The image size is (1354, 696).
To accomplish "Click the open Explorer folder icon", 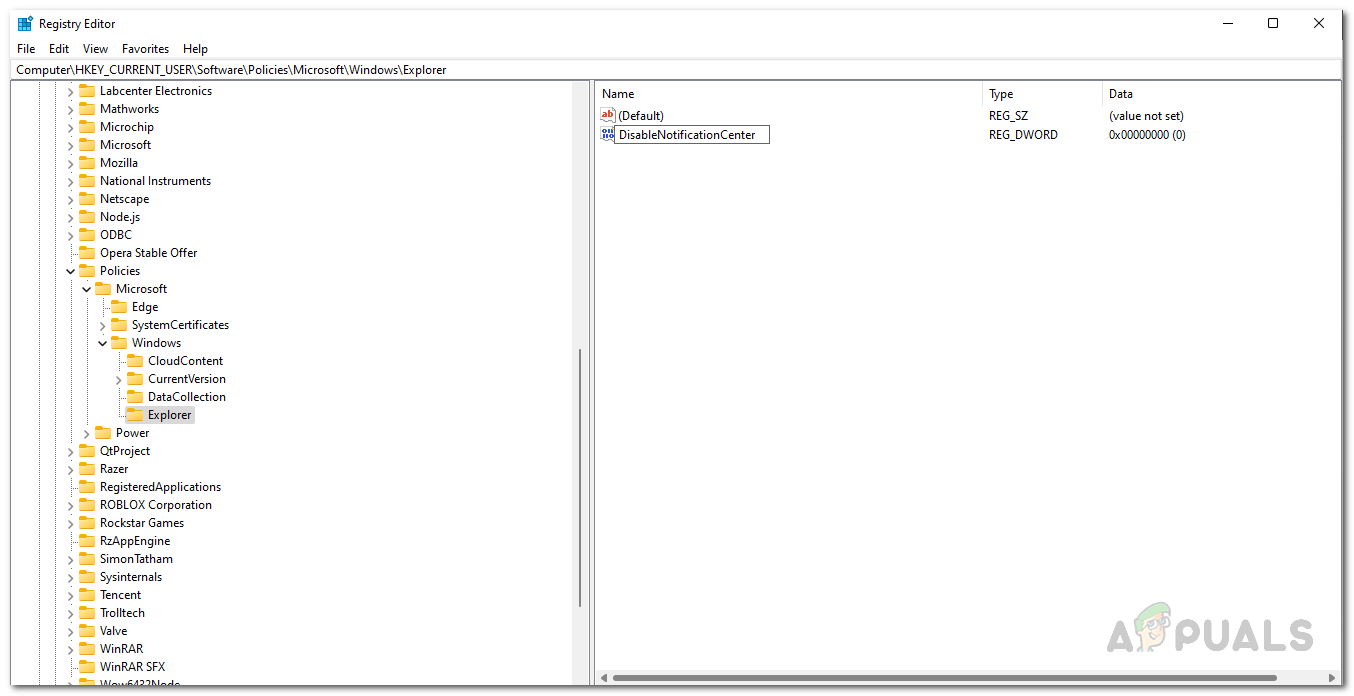I will point(135,415).
